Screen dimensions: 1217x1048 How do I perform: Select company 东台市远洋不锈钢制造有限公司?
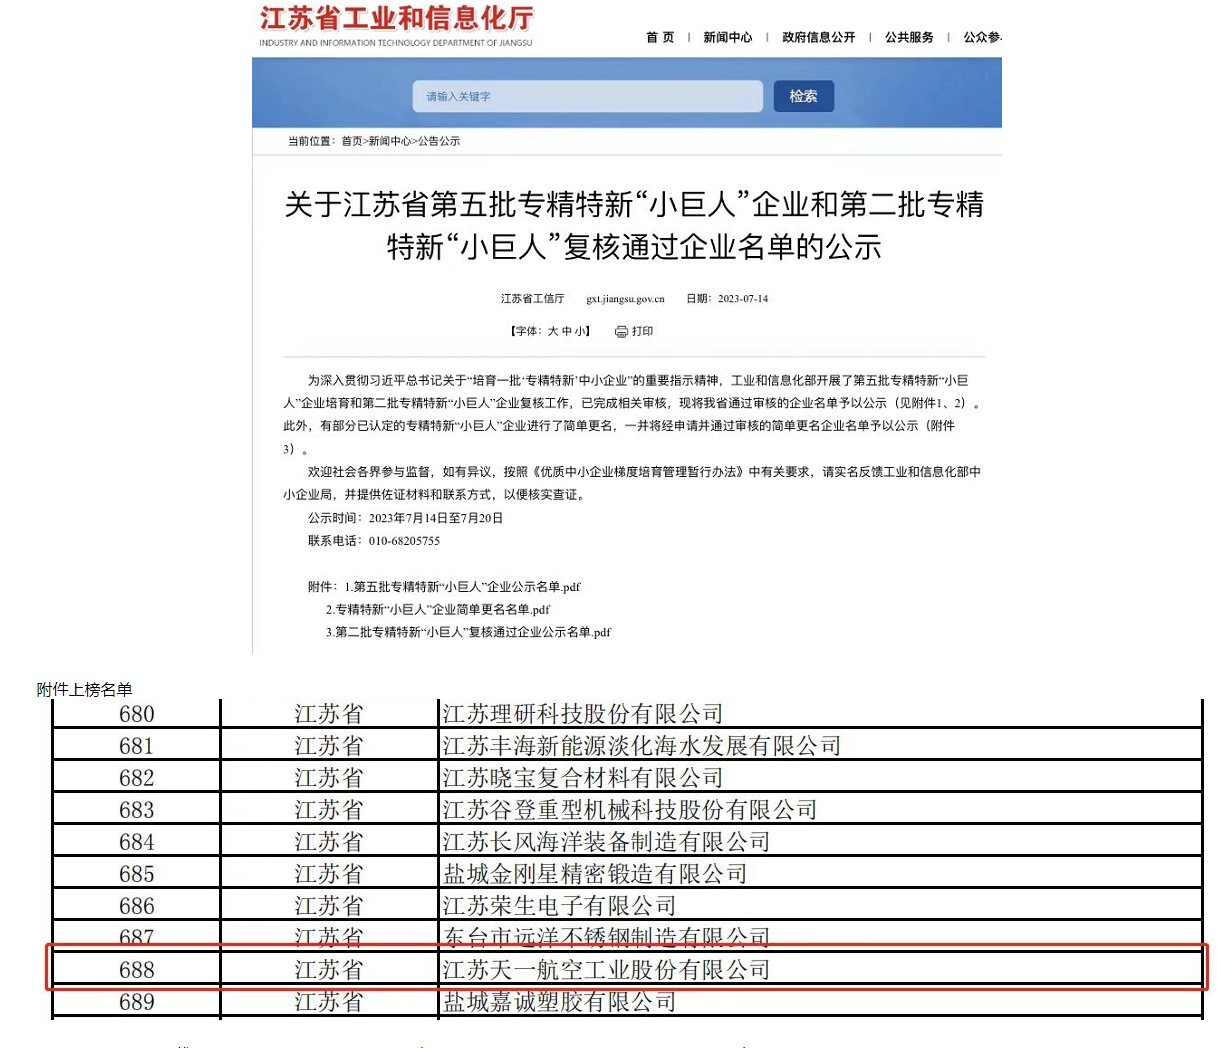tap(607, 937)
